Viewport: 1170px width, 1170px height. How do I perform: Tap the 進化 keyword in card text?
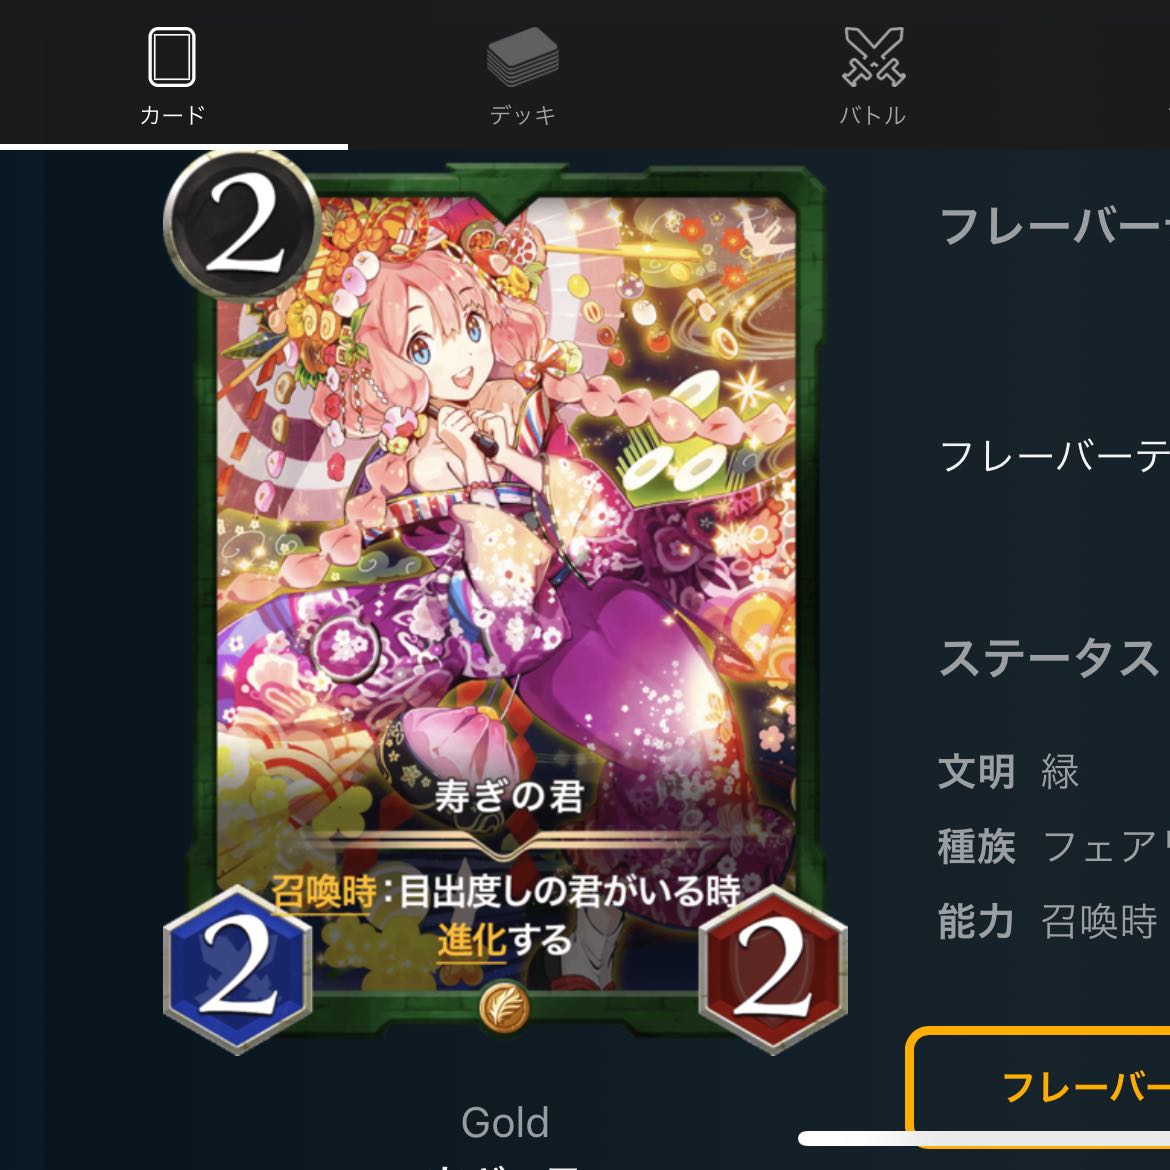pos(472,940)
